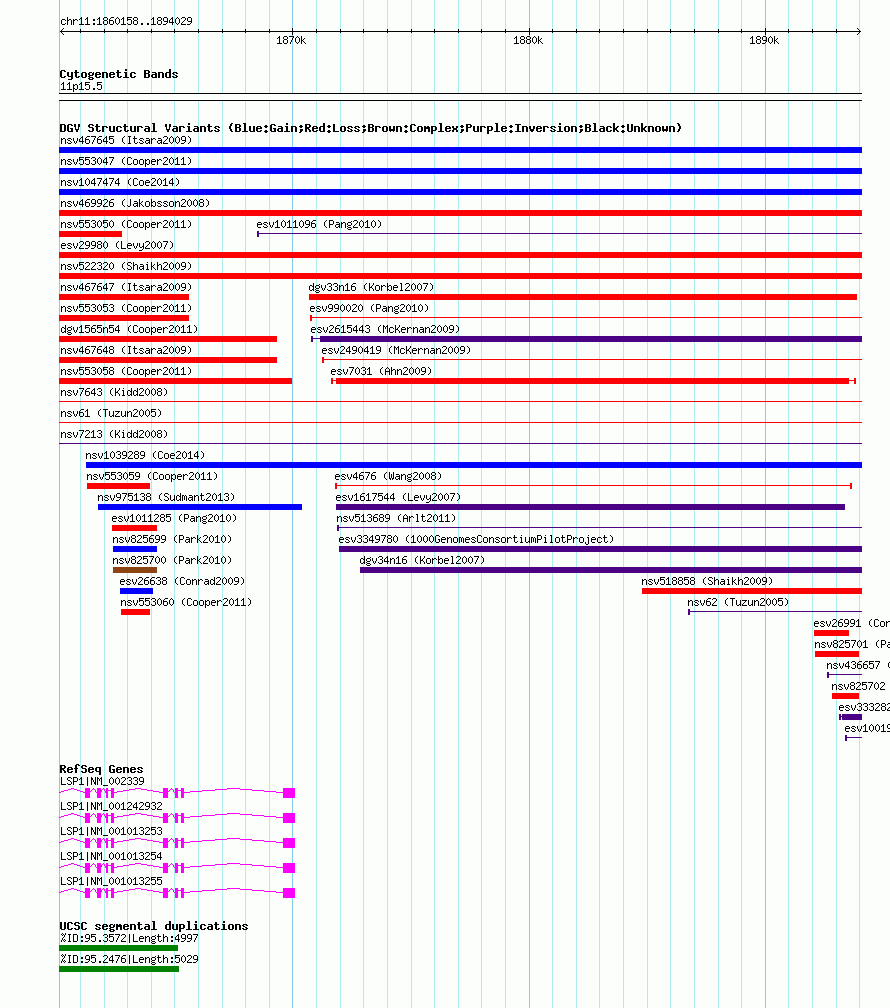Open the esv2490419 (McKernan2009) label

click(396, 350)
